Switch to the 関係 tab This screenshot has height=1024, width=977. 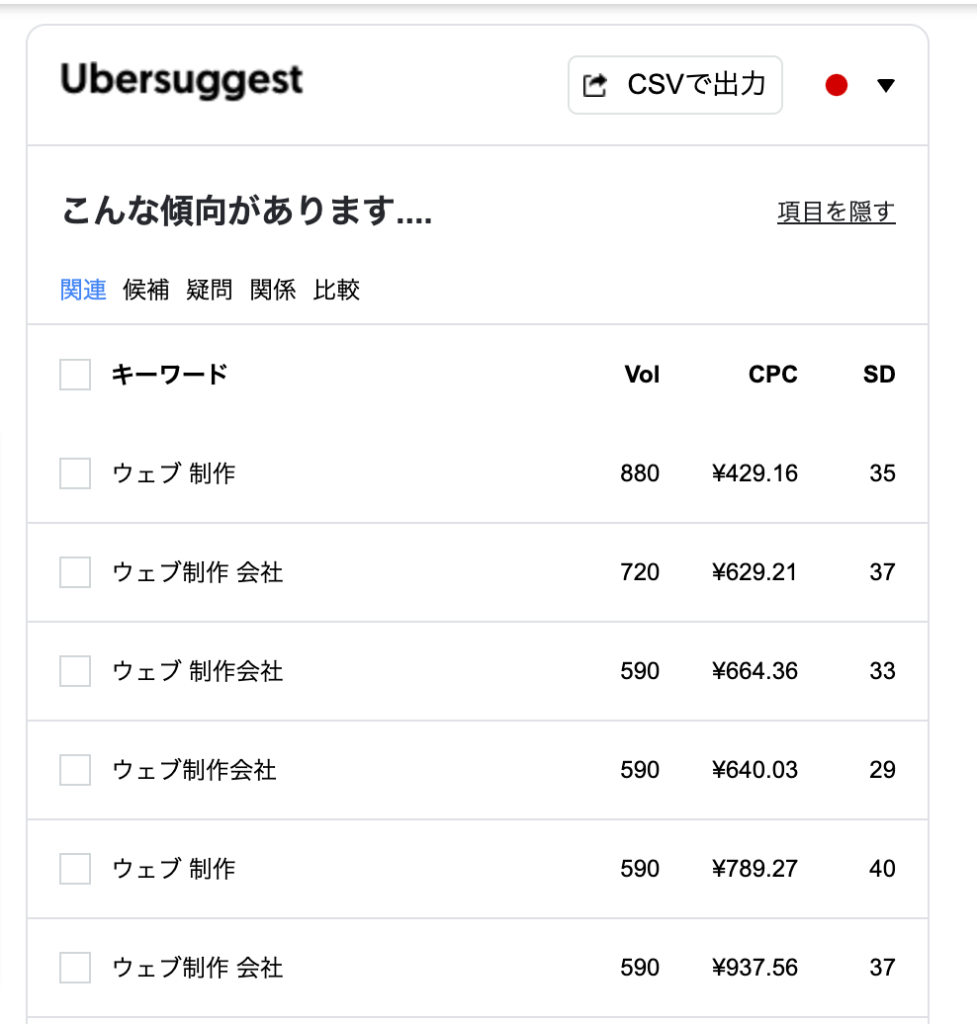tap(273, 290)
